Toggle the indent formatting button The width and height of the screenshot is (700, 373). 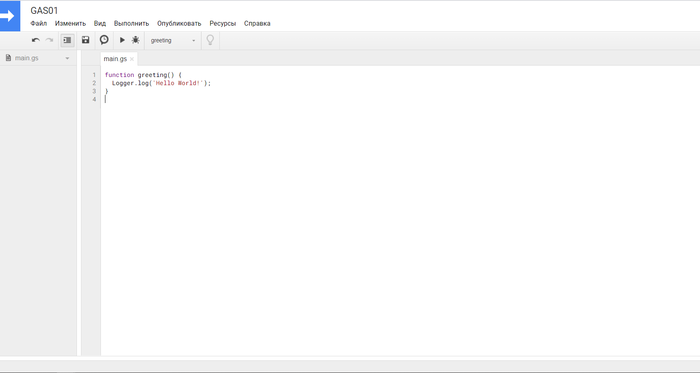pos(67,40)
